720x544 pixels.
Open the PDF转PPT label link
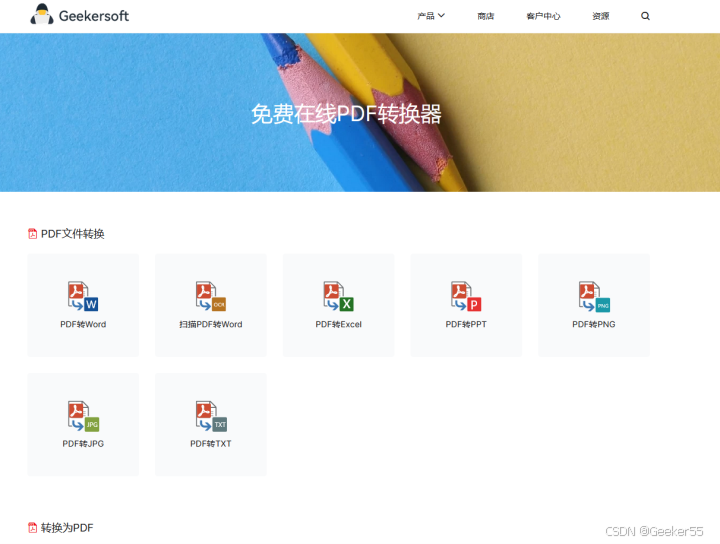(x=466, y=324)
